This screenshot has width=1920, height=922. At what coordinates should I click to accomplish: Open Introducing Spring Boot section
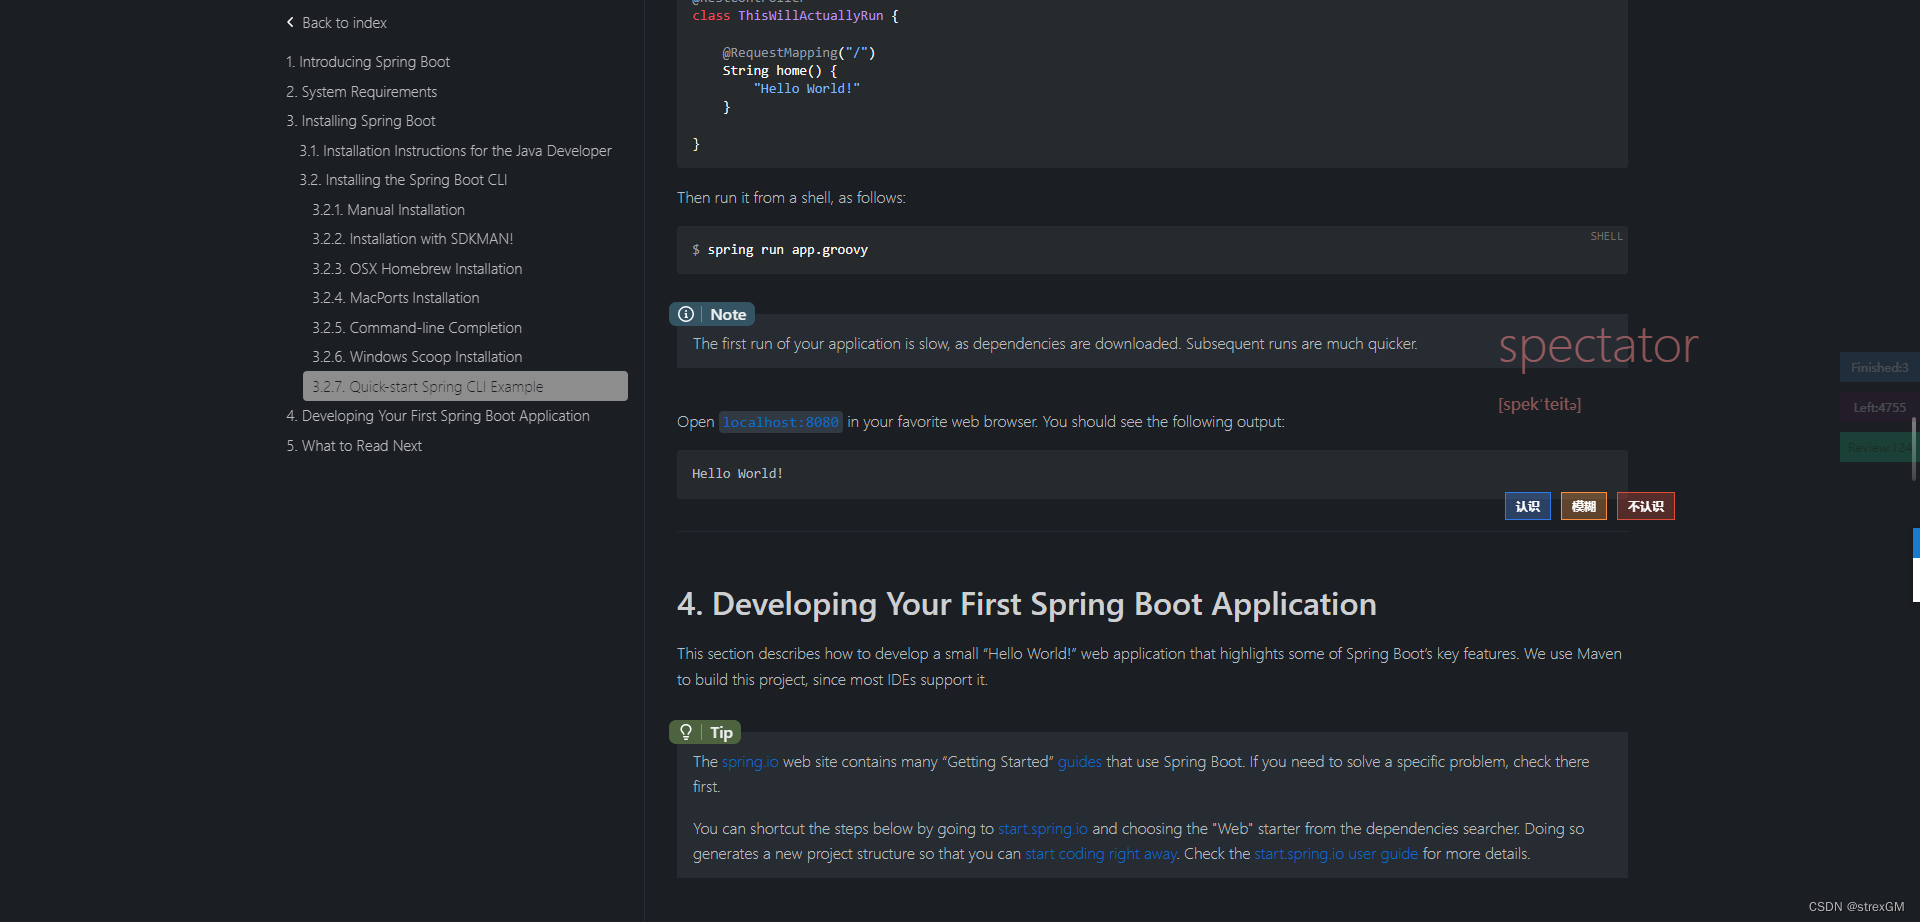pyautogui.click(x=368, y=62)
